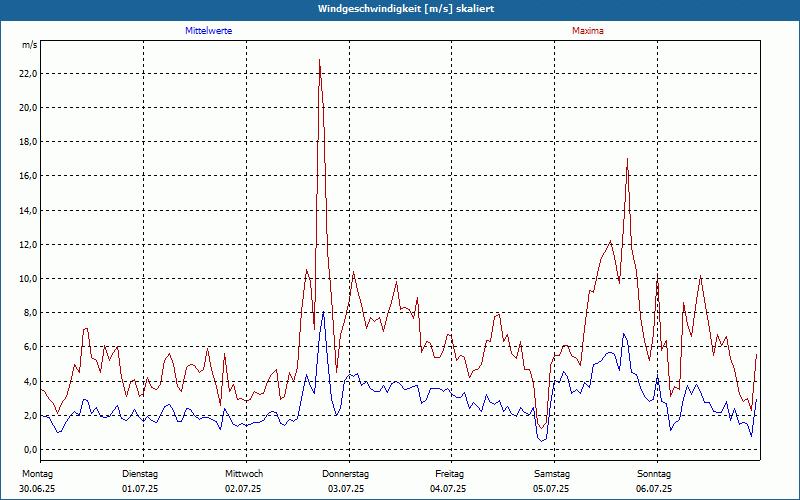Image resolution: width=800 pixels, height=500 pixels.
Task: Click the date '03.07.25'
Action: point(346,489)
